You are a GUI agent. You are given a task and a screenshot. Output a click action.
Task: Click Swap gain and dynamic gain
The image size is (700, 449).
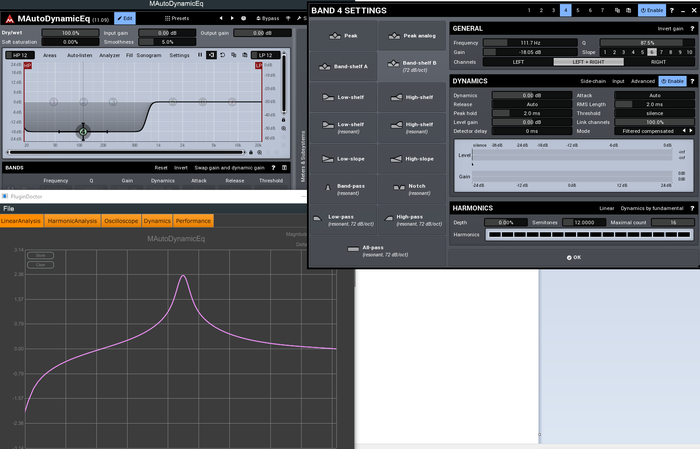coord(229,168)
